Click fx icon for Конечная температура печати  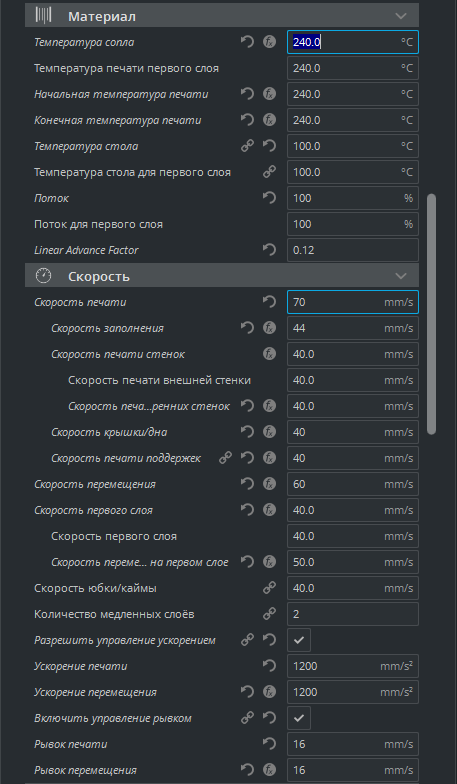pos(270,120)
